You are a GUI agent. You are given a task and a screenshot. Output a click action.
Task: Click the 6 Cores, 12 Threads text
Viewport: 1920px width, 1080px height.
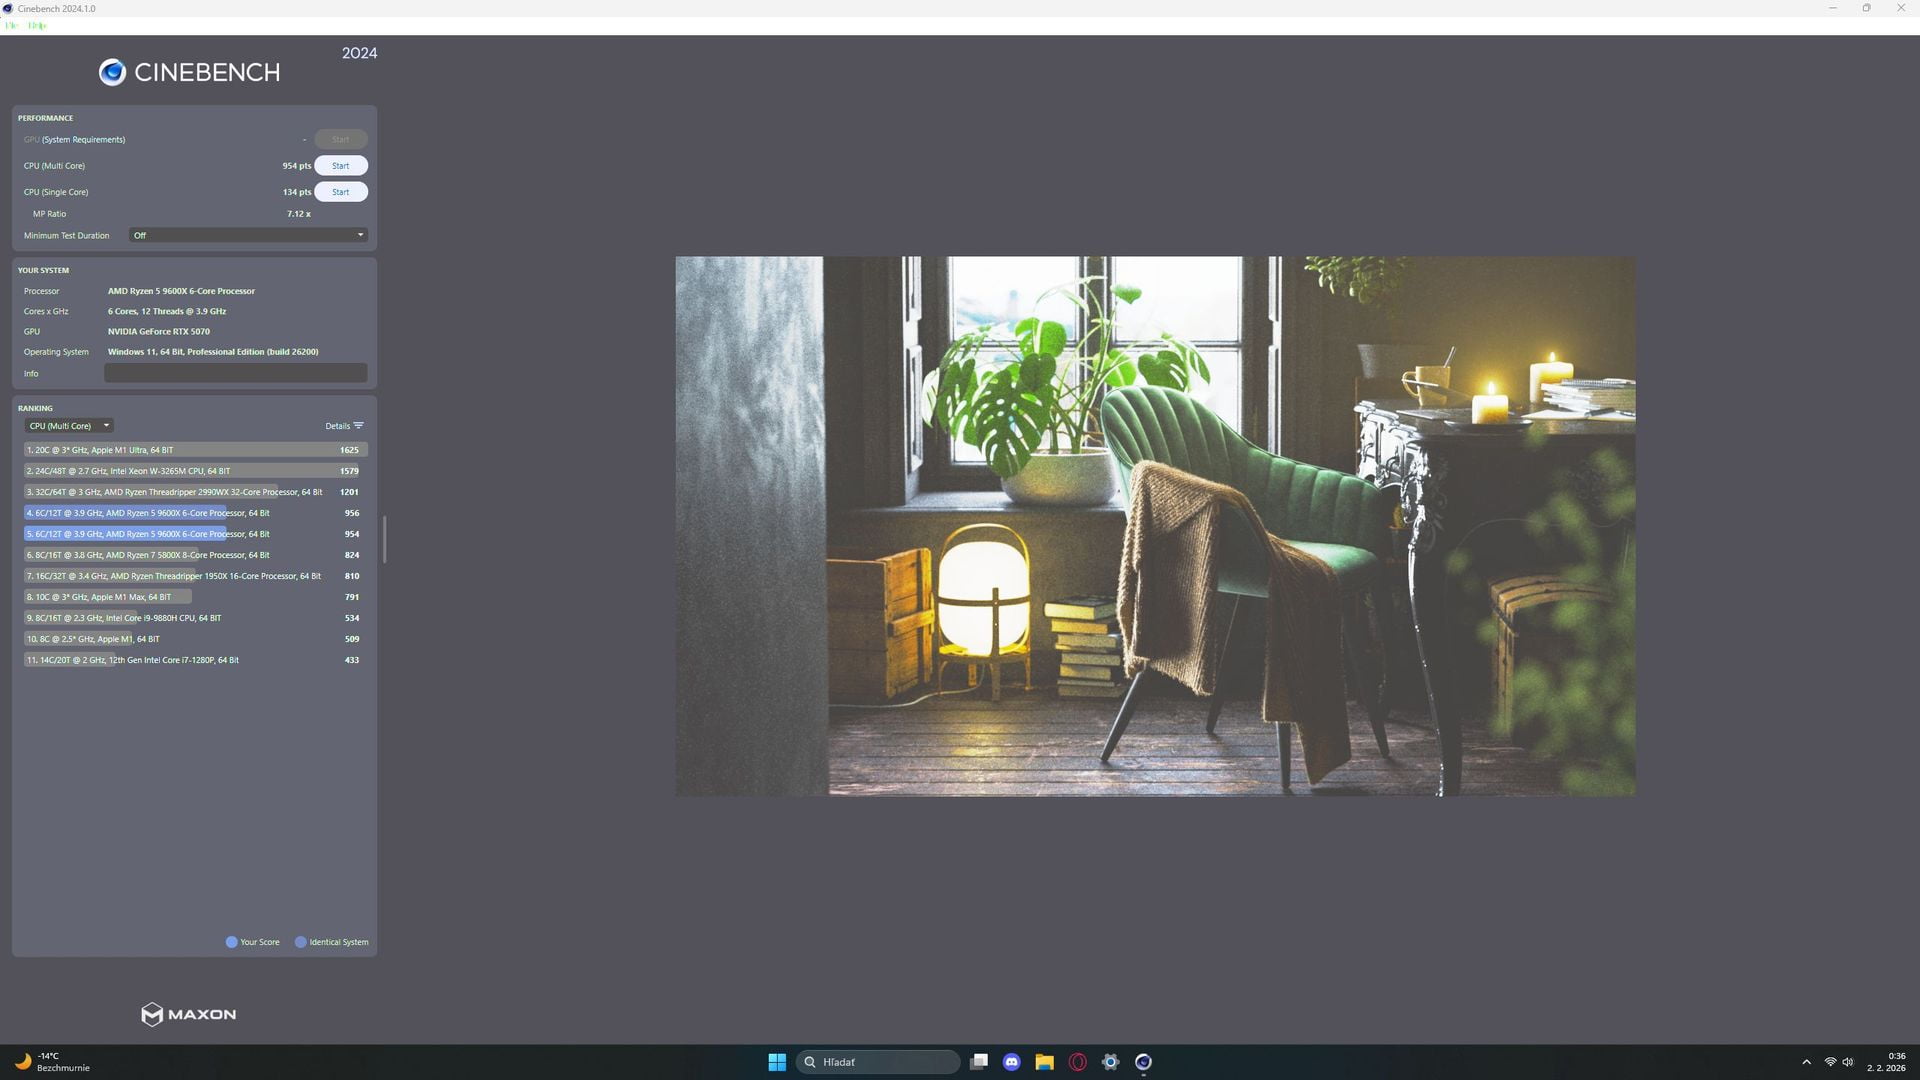[x=167, y=311]
